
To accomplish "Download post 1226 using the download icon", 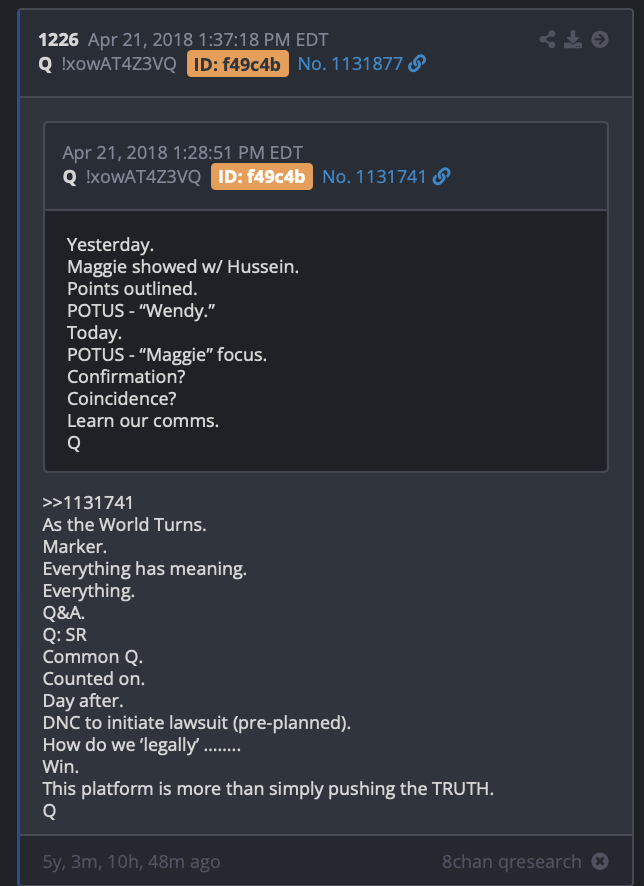I will click(x=573, y=40).
